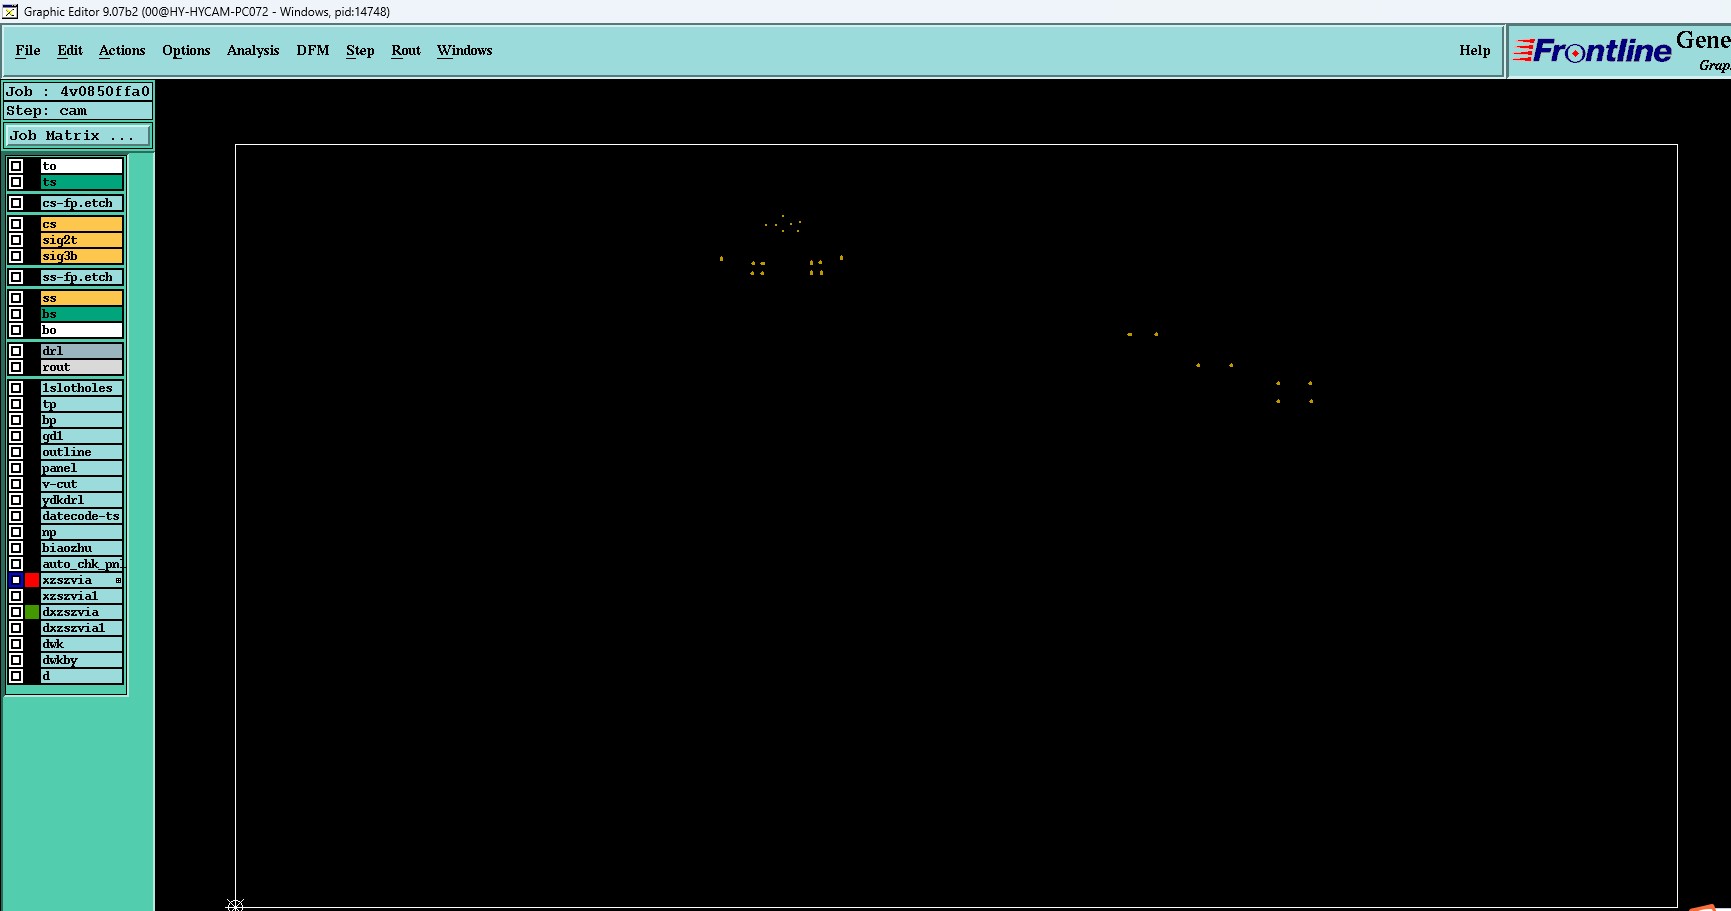Select the datecode-ts layer name
Viewport: 1731px width, 911px height.
pyautogui.click(x=82, y=516)
